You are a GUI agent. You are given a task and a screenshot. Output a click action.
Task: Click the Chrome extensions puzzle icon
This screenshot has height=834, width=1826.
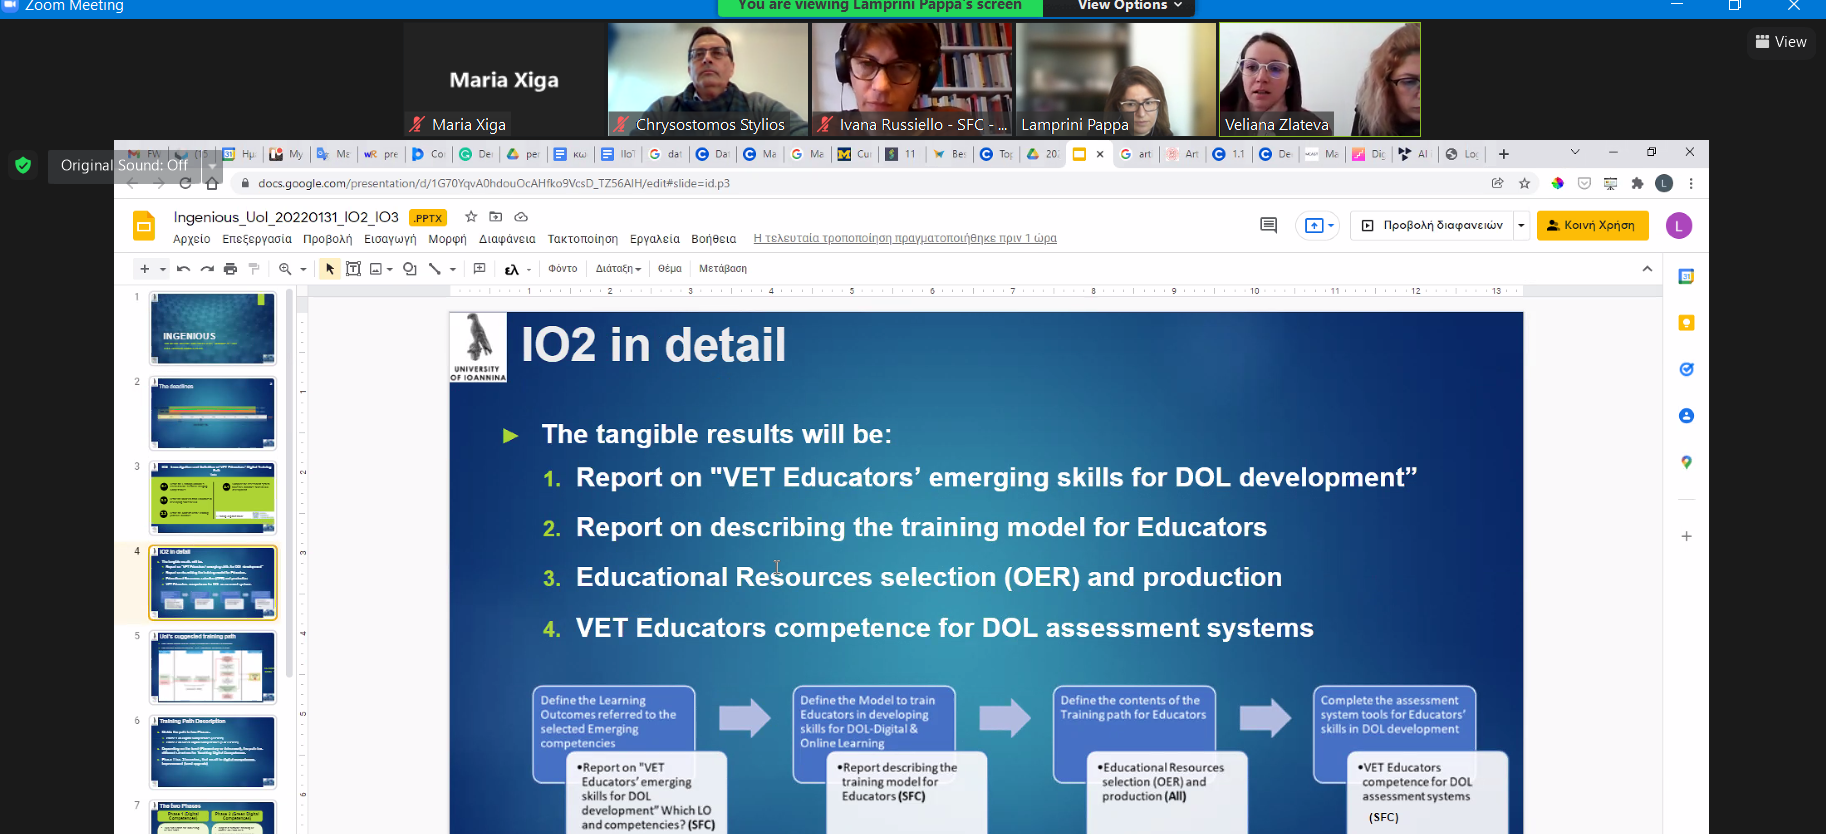pos(1637,183)
